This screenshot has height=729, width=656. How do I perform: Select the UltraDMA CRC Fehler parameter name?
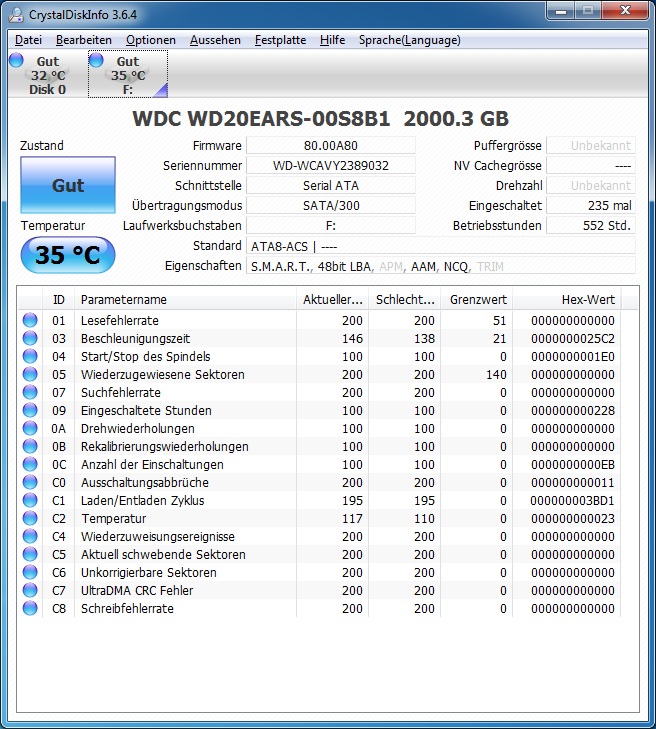(137, 590)
